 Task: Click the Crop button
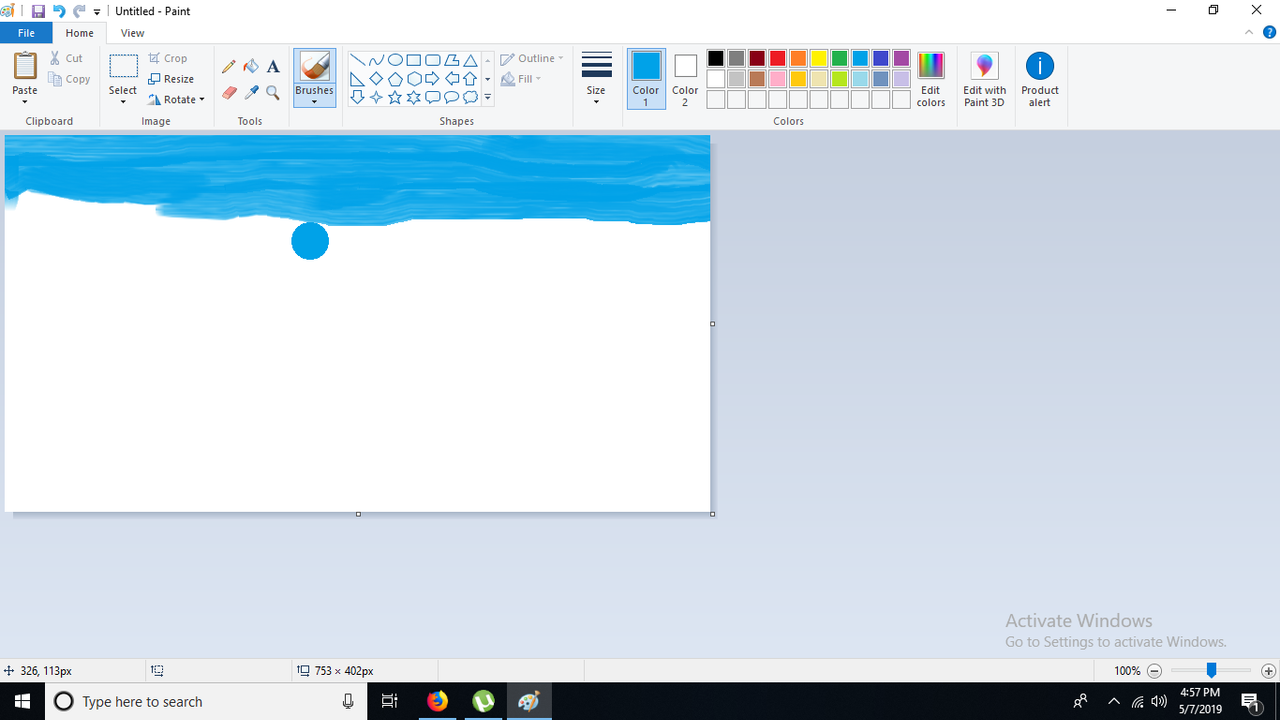pos(168,58)
